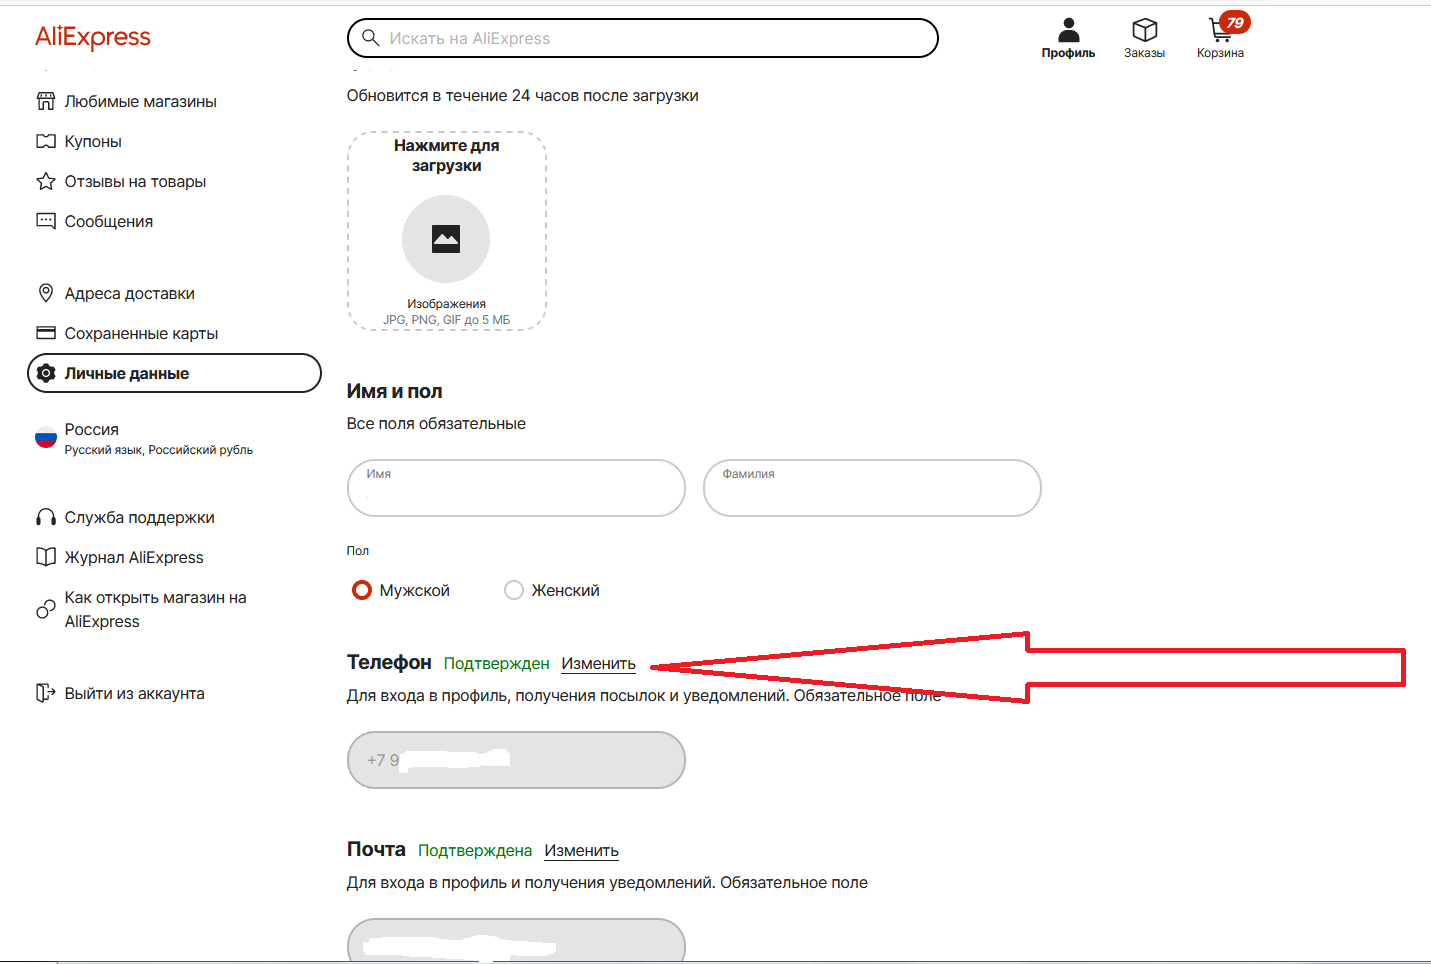The image size is (1431, 964).
Task: Click the image placeholder upload icon
Action: (446, 239)
